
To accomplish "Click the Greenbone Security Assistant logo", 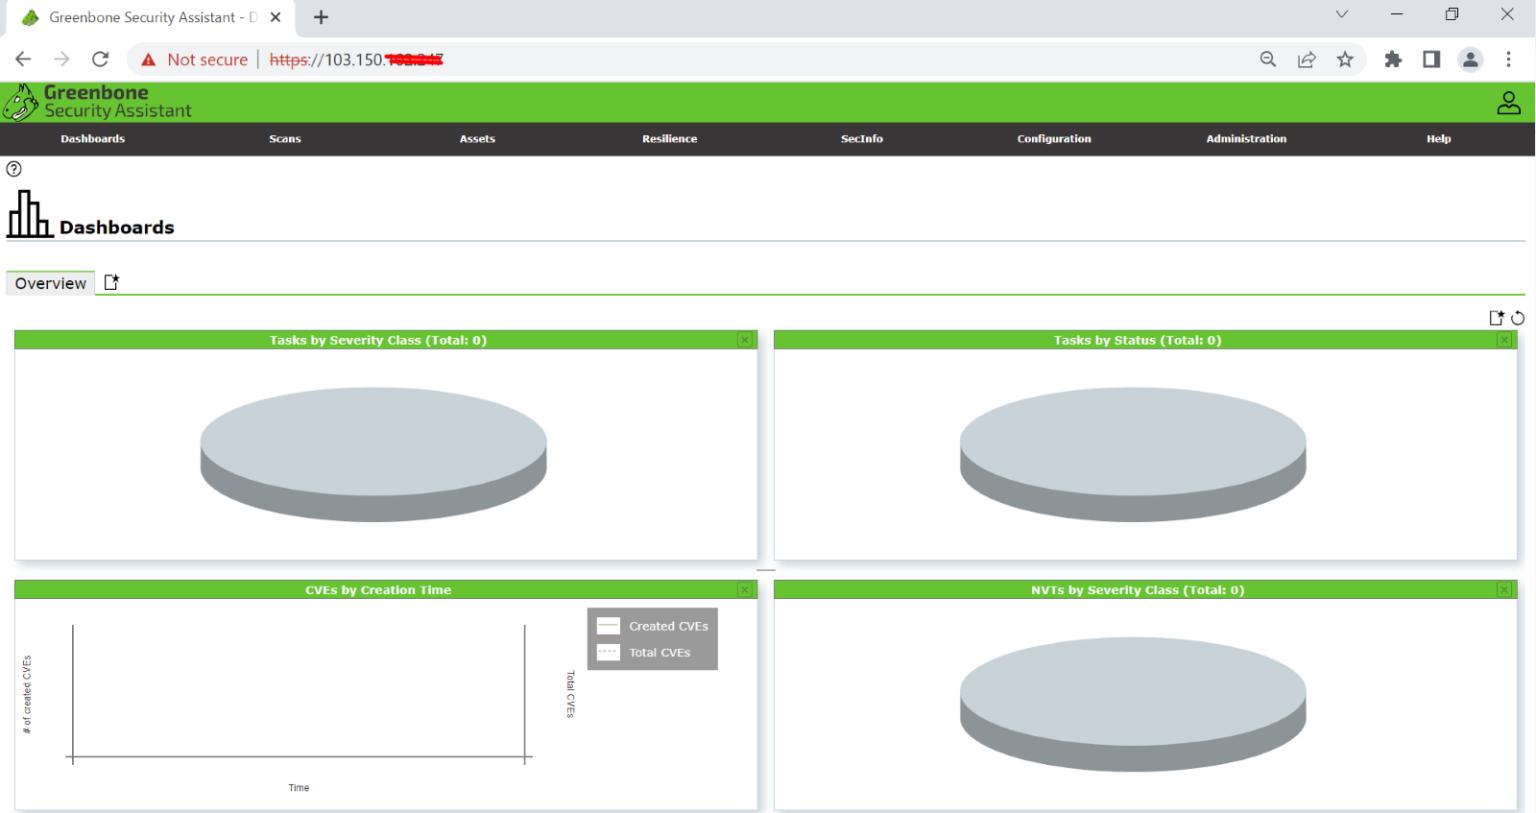I will click(97, 102).
